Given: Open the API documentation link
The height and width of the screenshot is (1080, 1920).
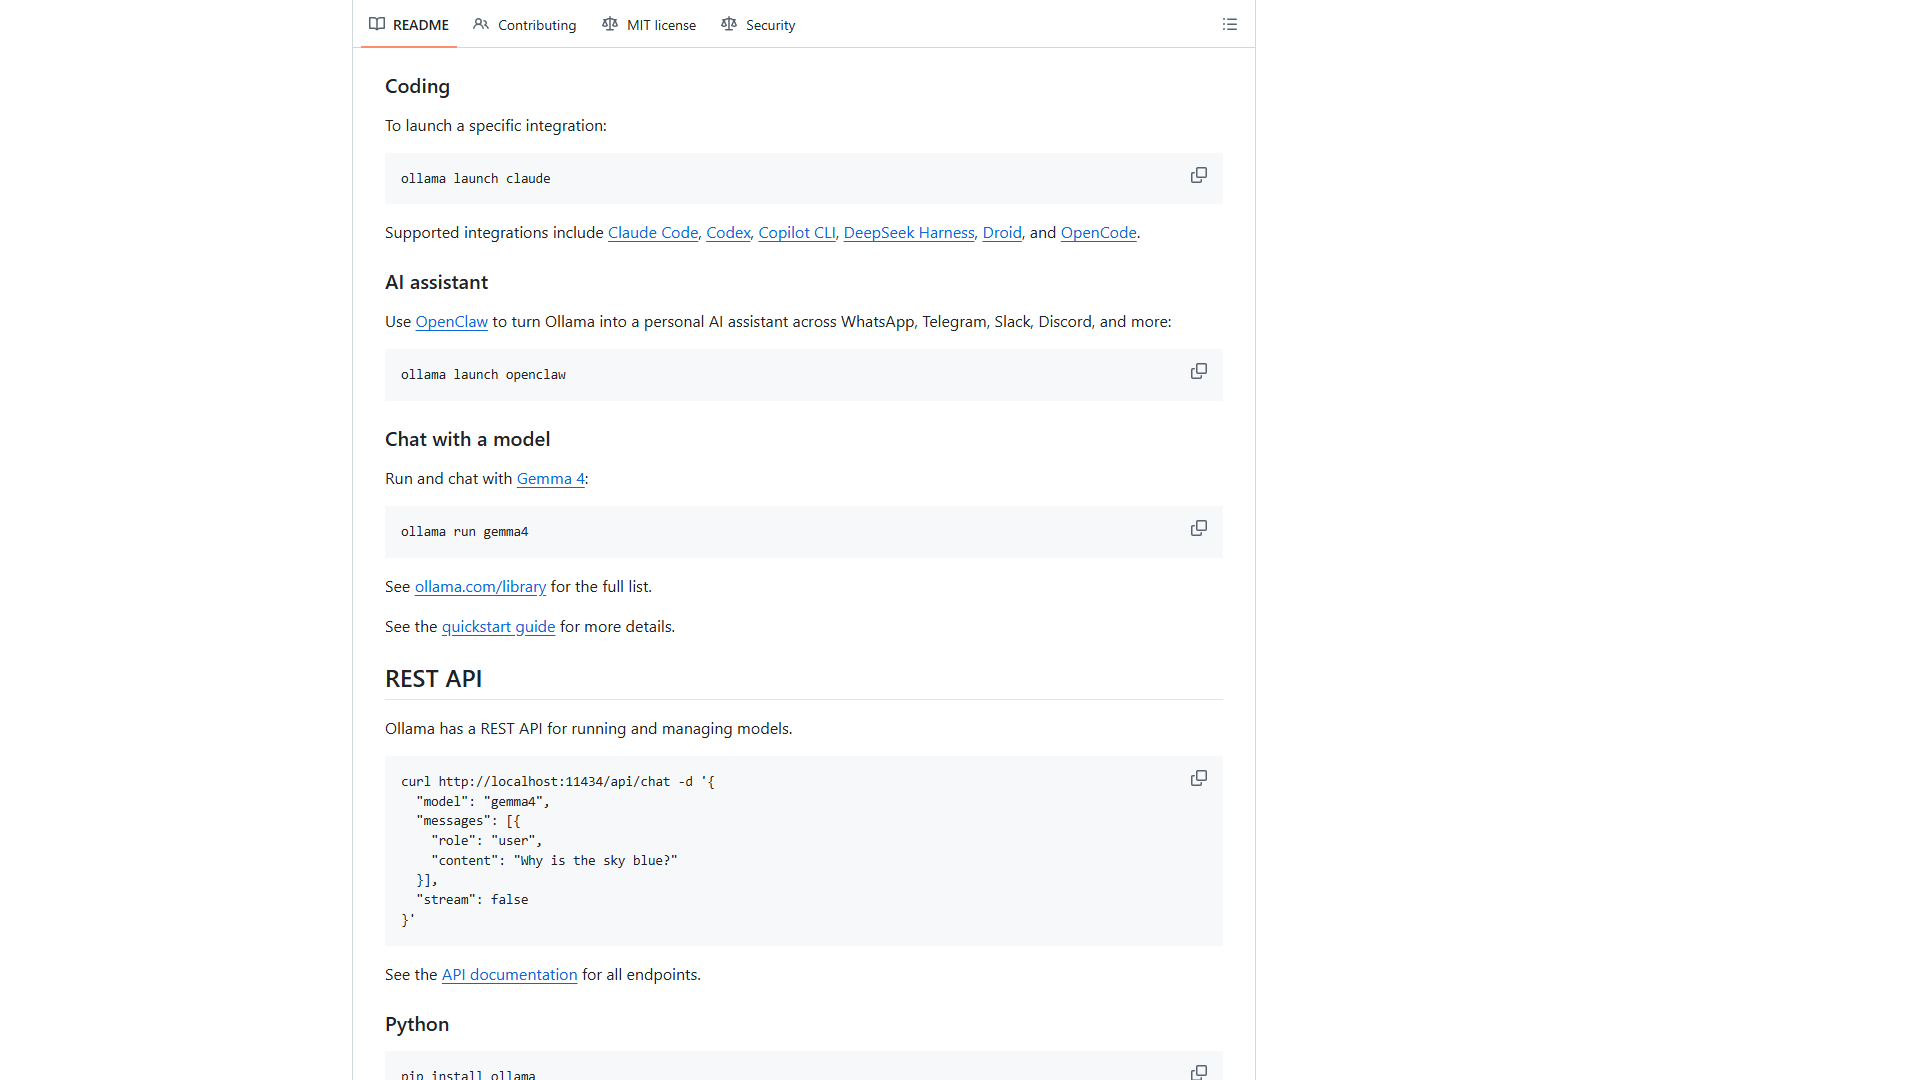Looking at the screenshot, I should [x=509, y=975].
